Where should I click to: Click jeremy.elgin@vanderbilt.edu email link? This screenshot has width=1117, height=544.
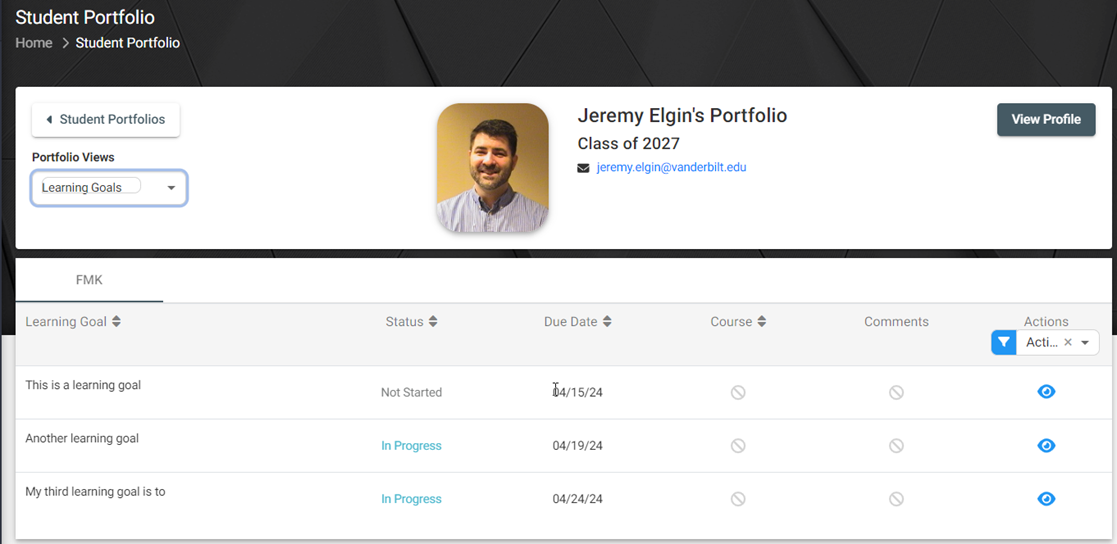671,167
